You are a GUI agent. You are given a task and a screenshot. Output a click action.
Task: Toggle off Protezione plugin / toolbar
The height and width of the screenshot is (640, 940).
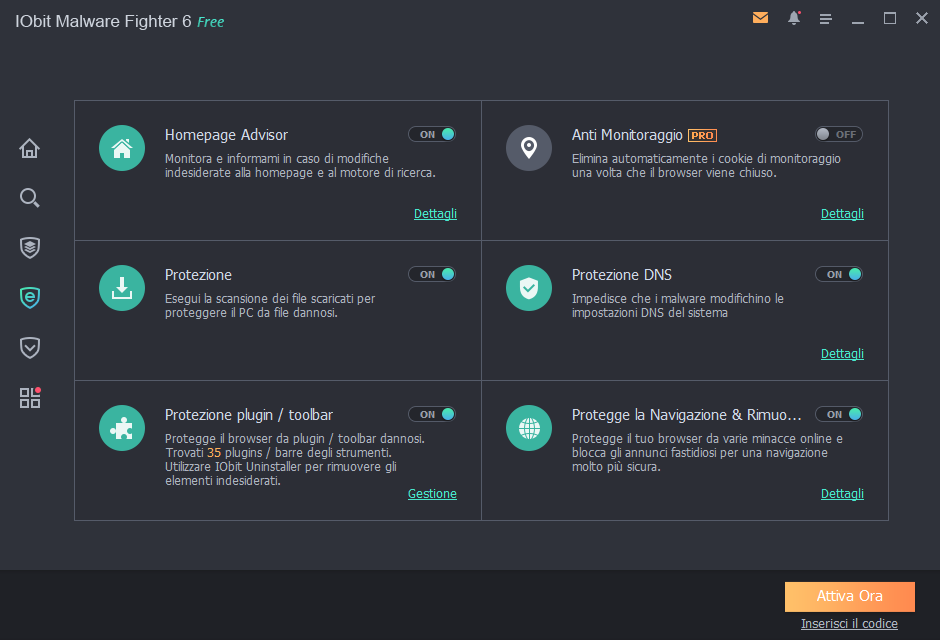pos(432,414)
